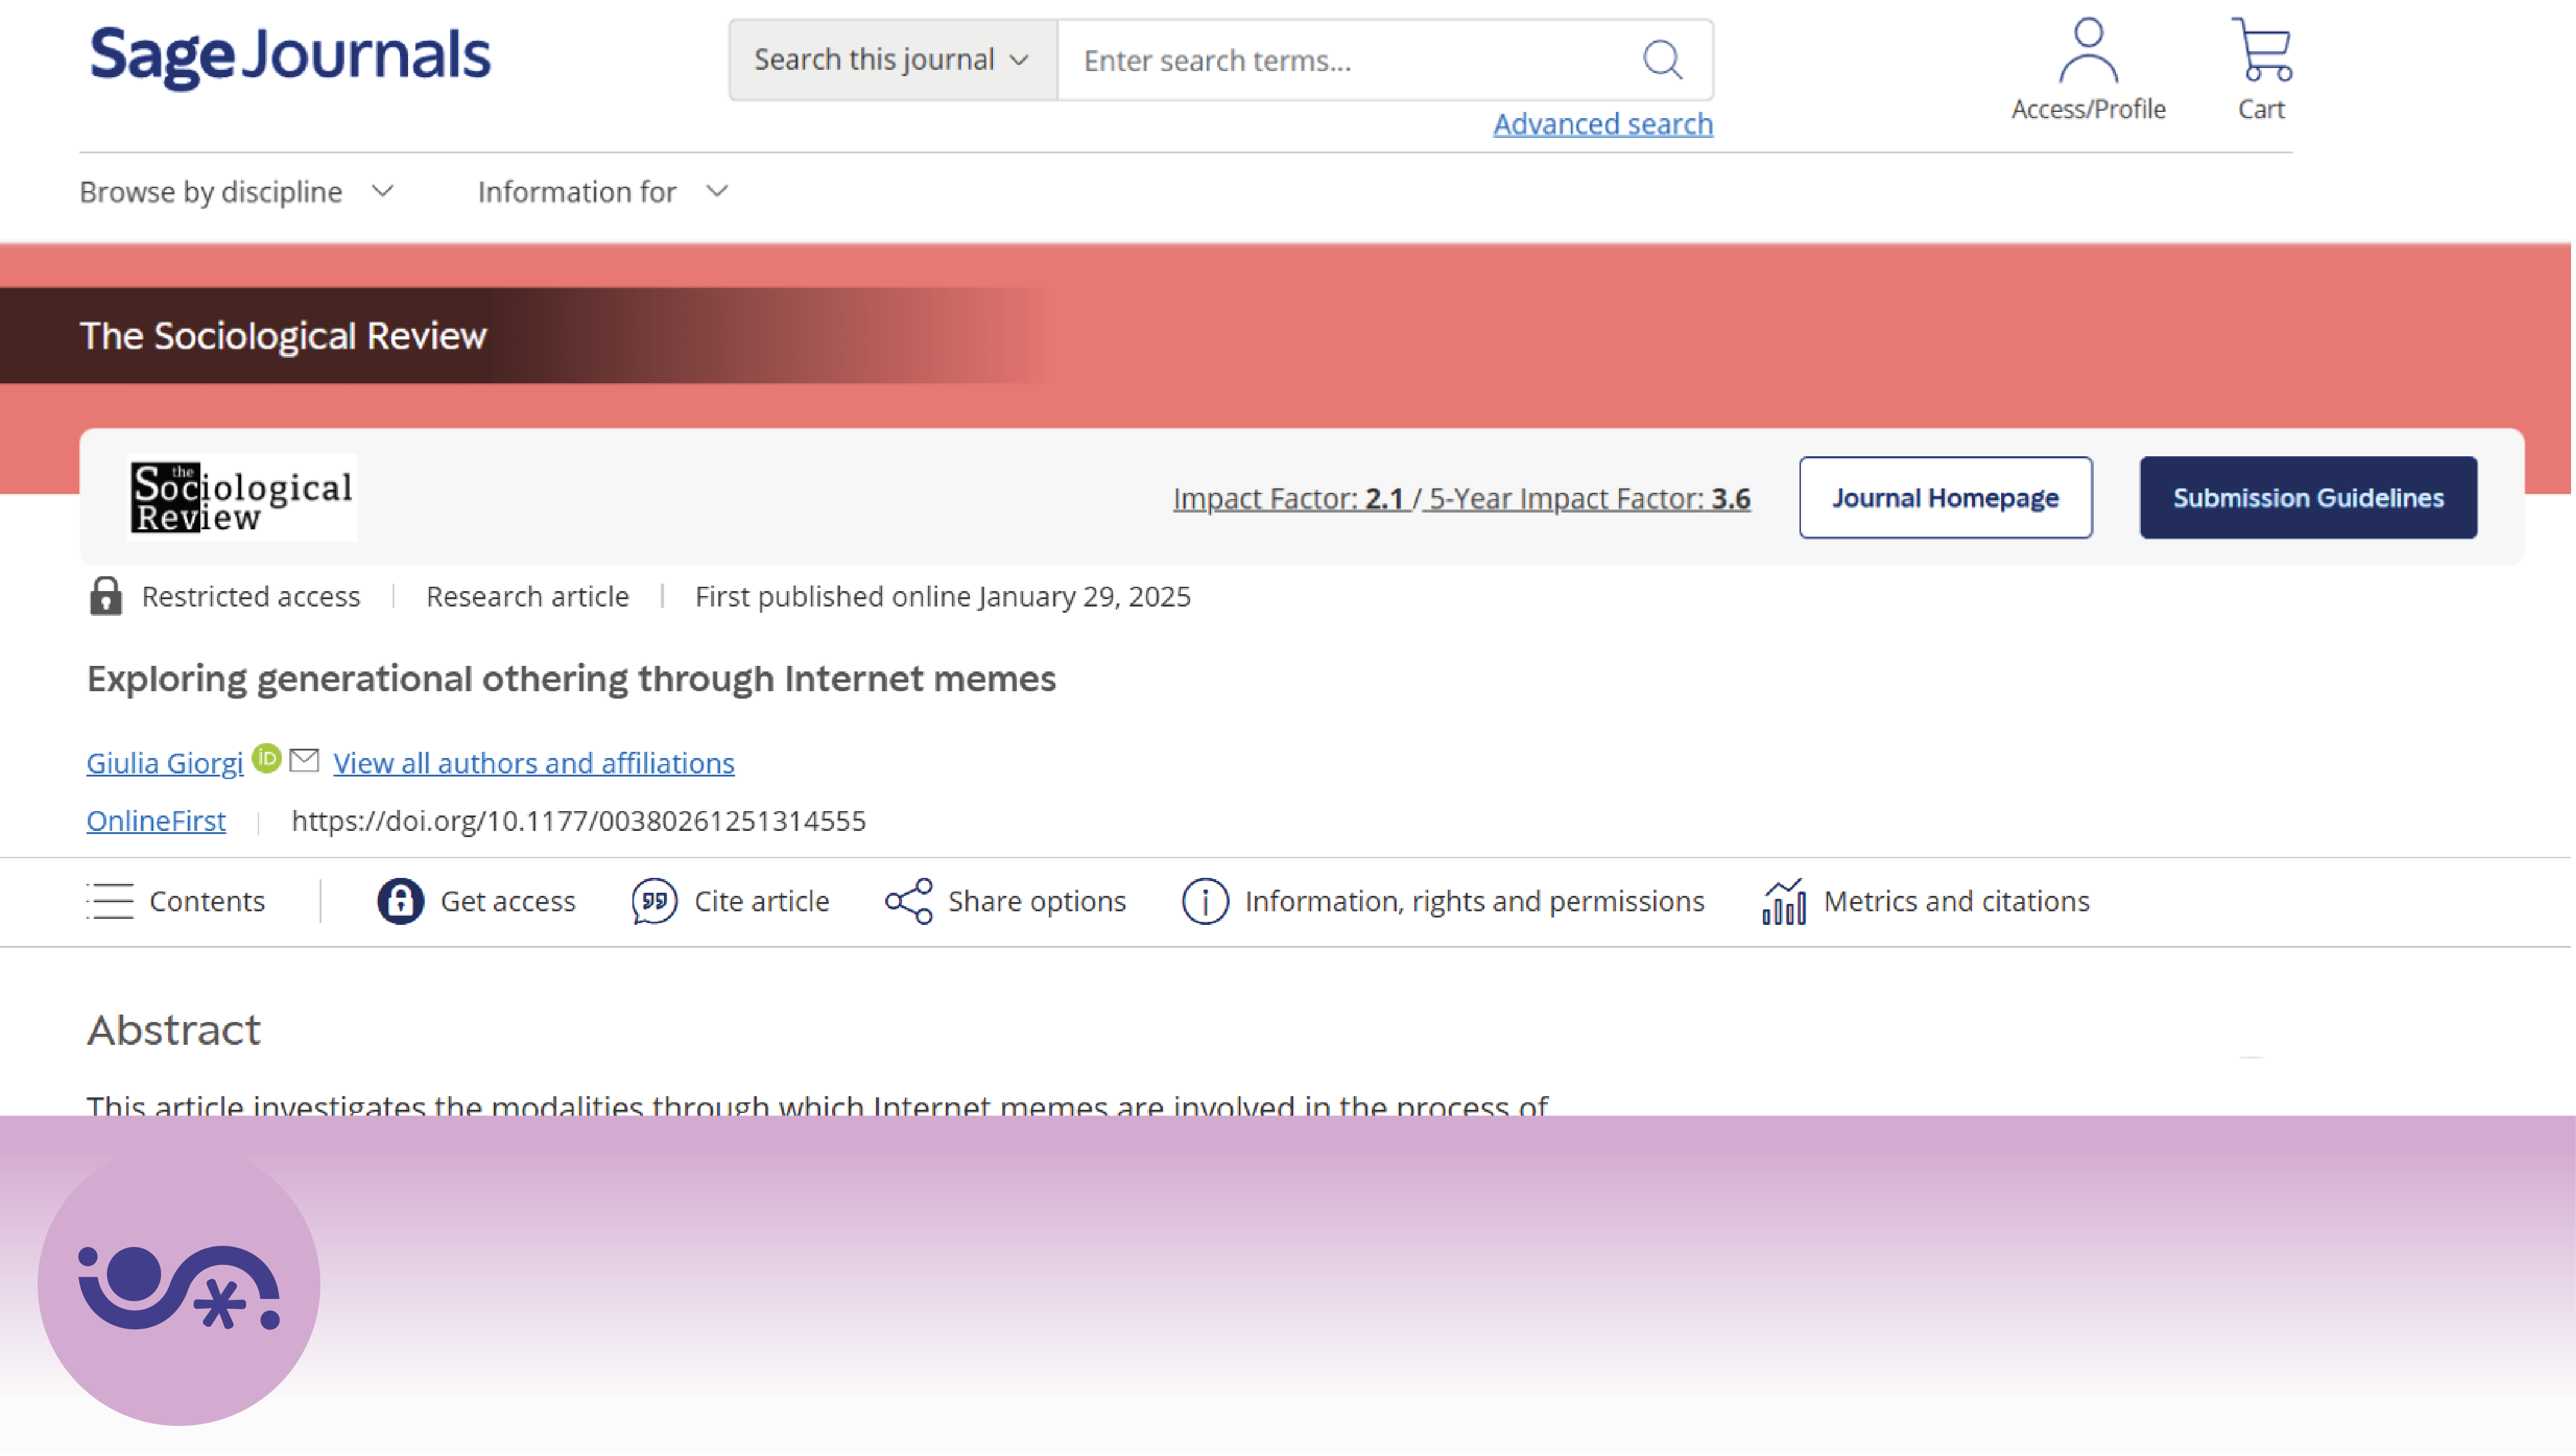Click the Access/Profile text label
The height and width of the screenshot is (1456, 2576).
2088,109
